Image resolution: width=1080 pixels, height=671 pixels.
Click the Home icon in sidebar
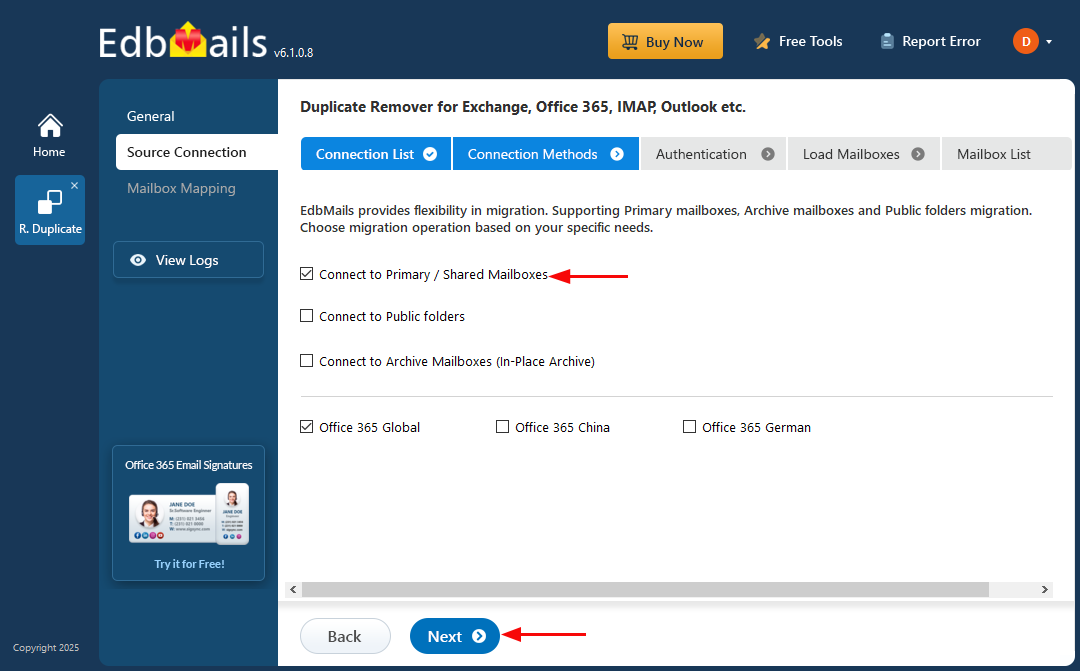(49, 127)
